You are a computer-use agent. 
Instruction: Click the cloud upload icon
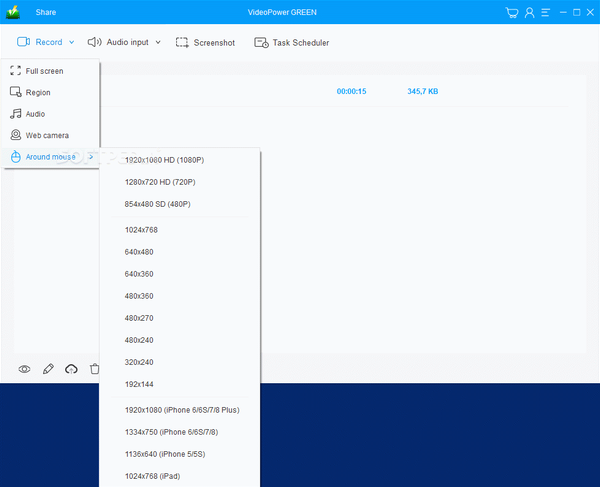(x=71, y=369)
